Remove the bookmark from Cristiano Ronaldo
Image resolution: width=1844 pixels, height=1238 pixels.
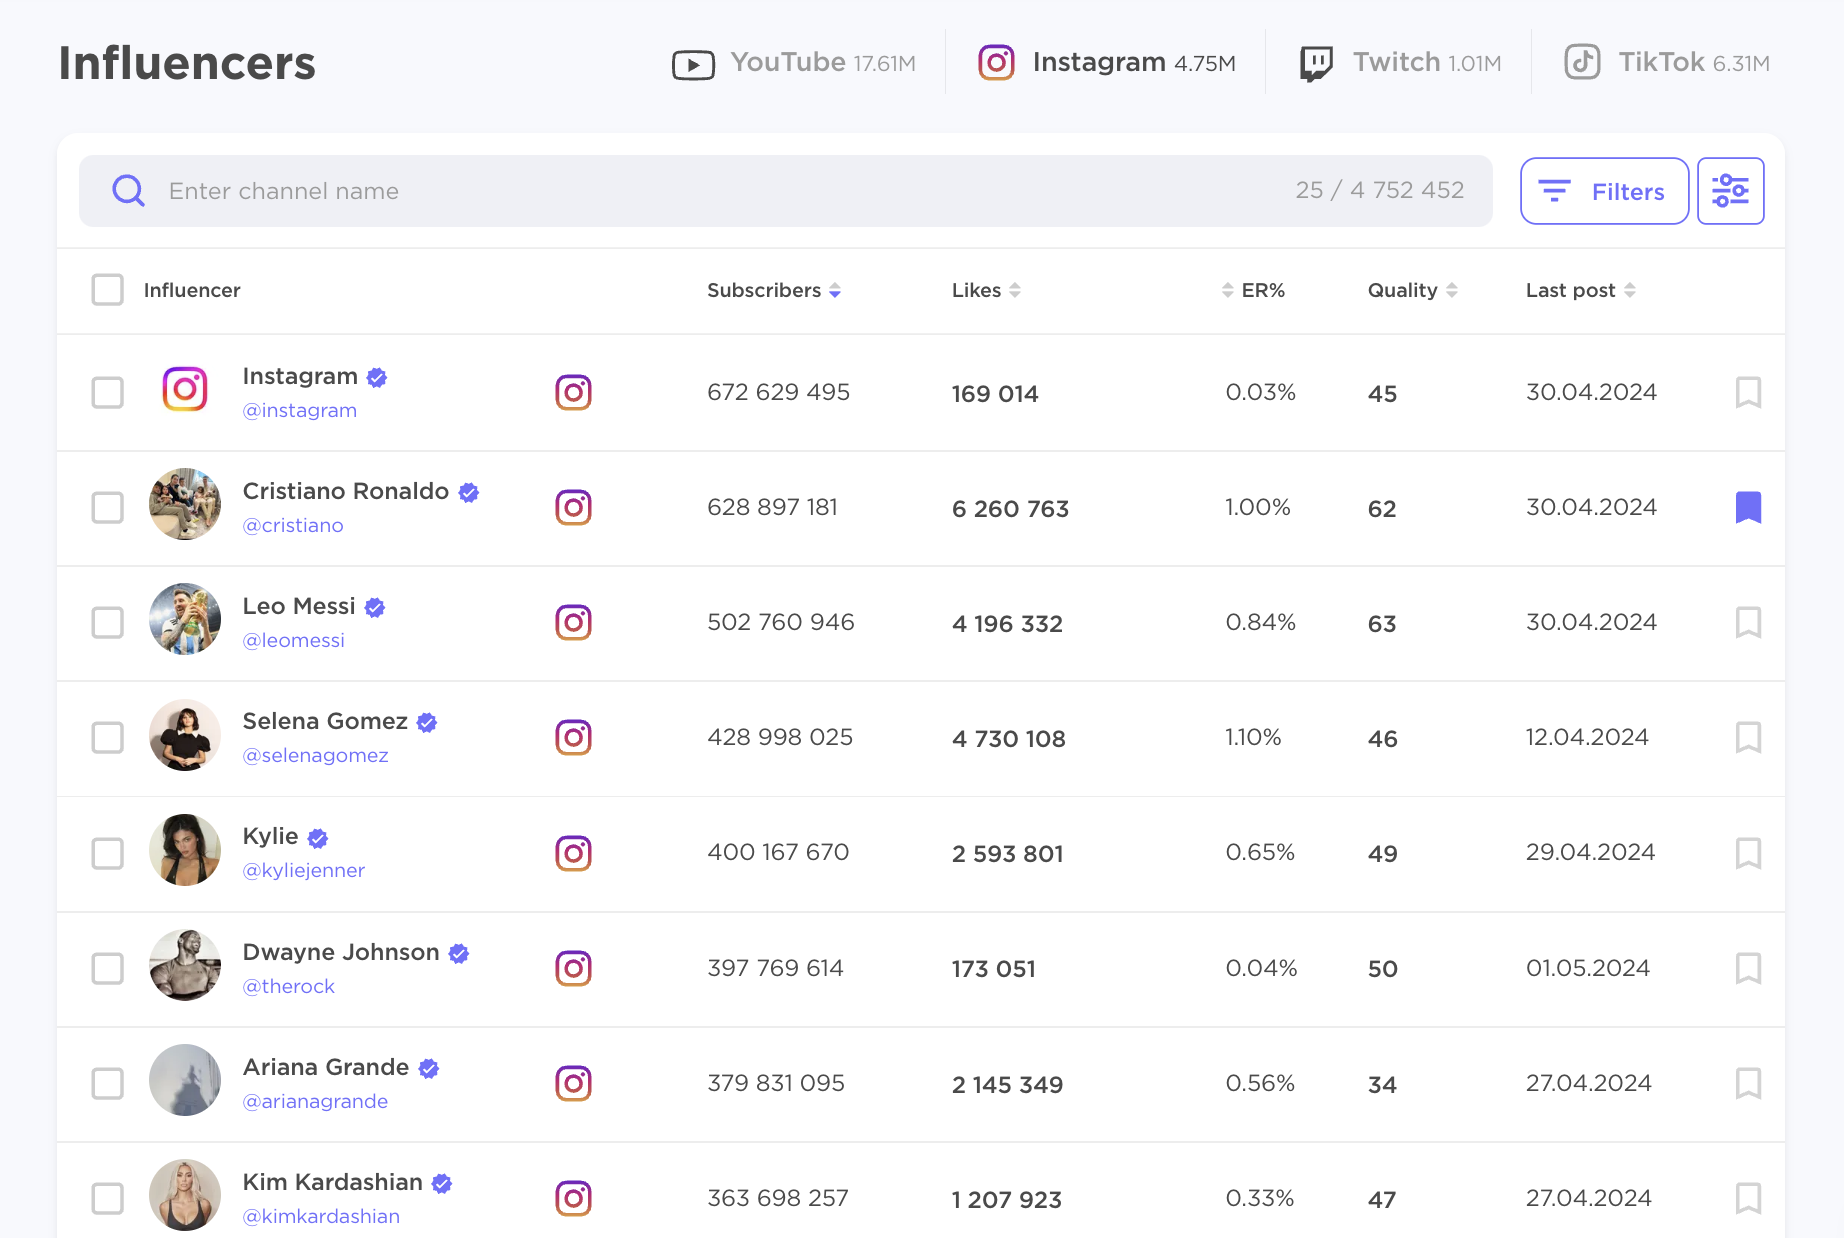click(x=1747, y=507)
